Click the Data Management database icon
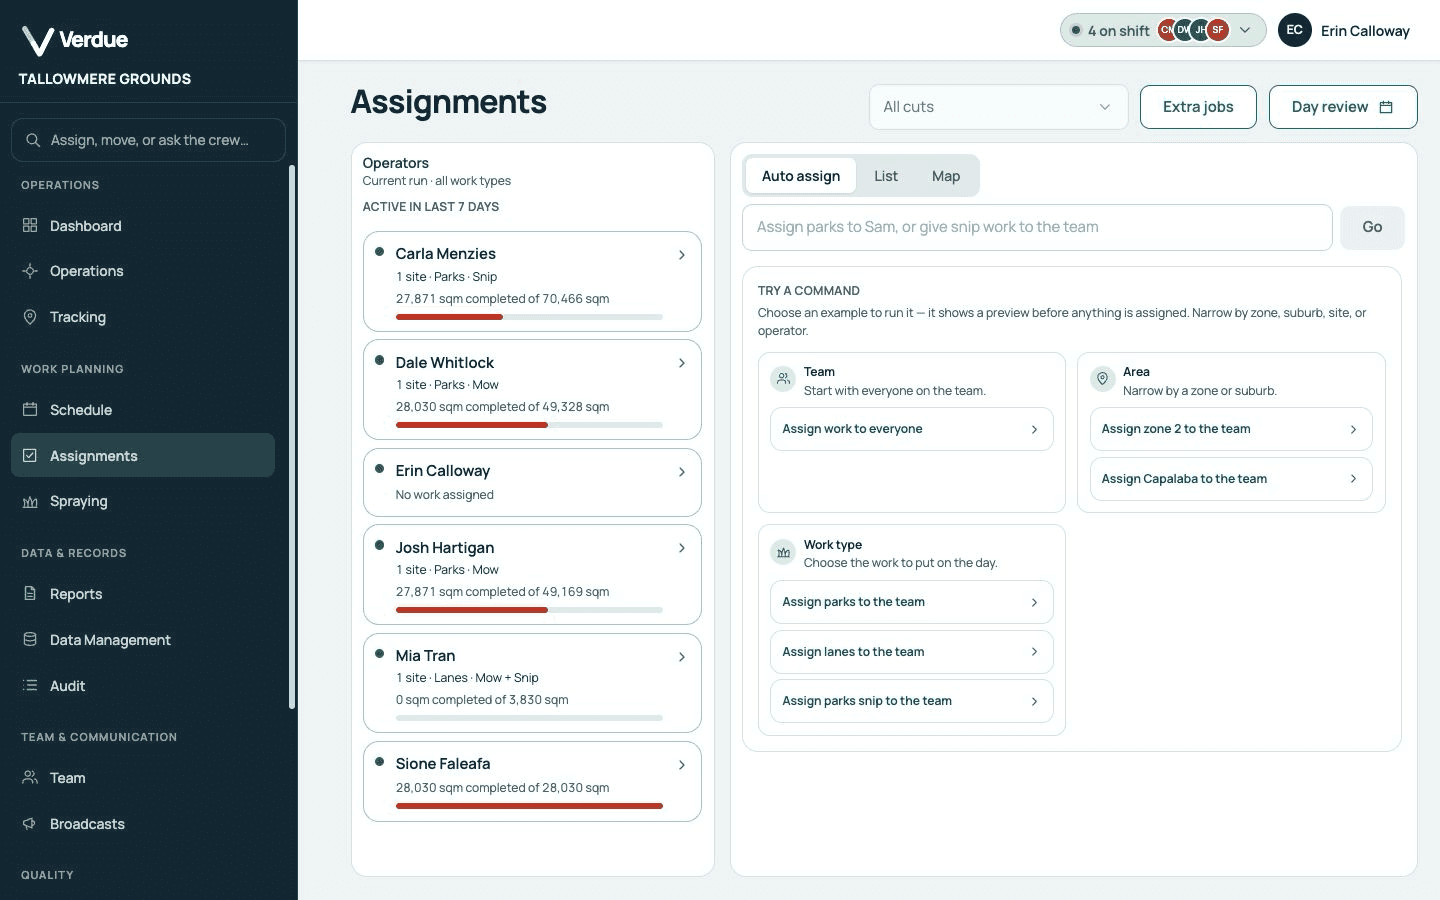The image size is (1440, 900). tap(30, 640)
